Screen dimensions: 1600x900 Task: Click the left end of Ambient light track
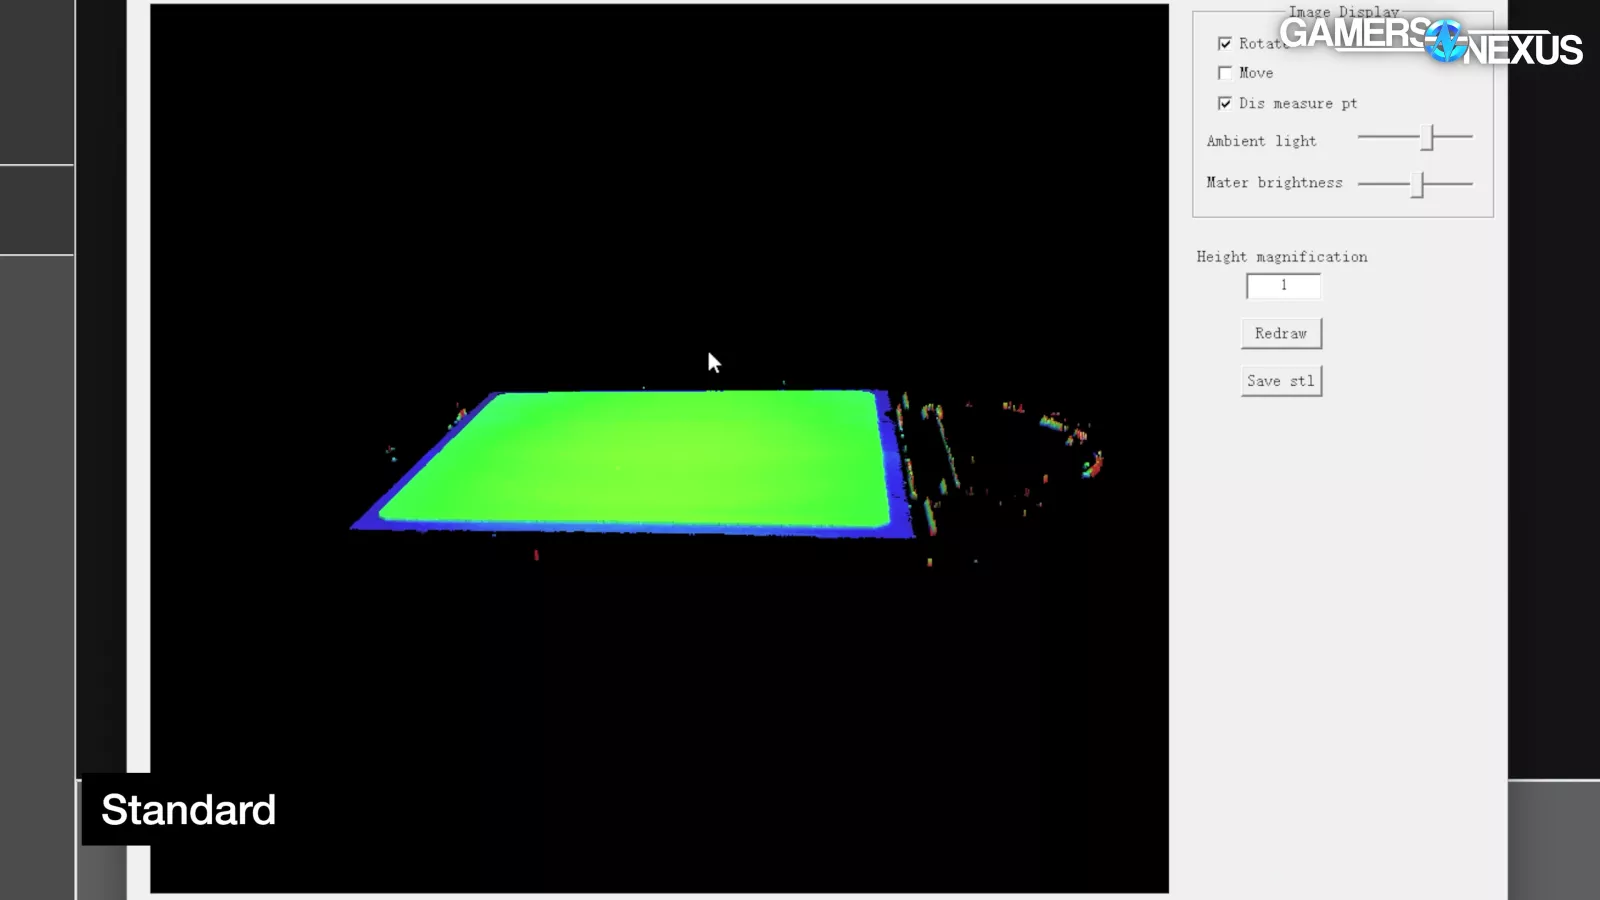[x=1362, y=136]
